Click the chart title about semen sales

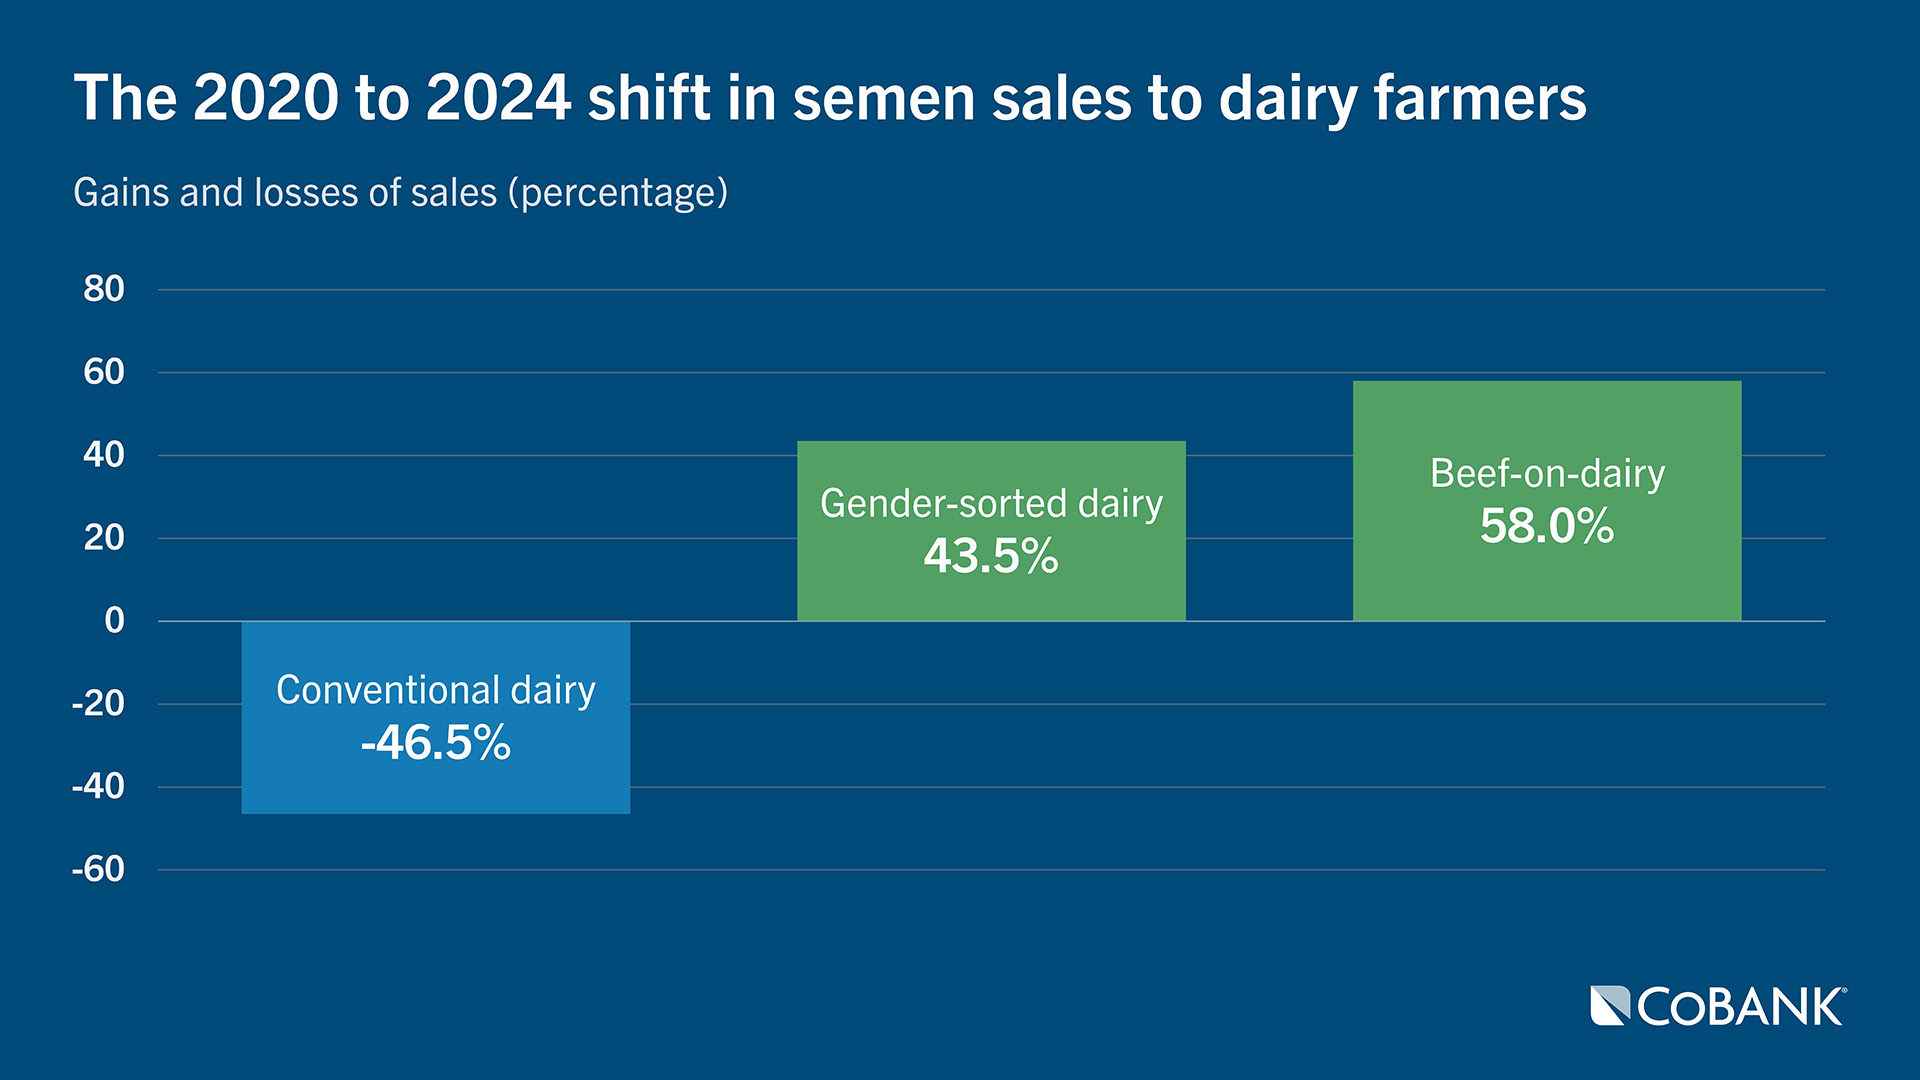click(x=829, y=98)
